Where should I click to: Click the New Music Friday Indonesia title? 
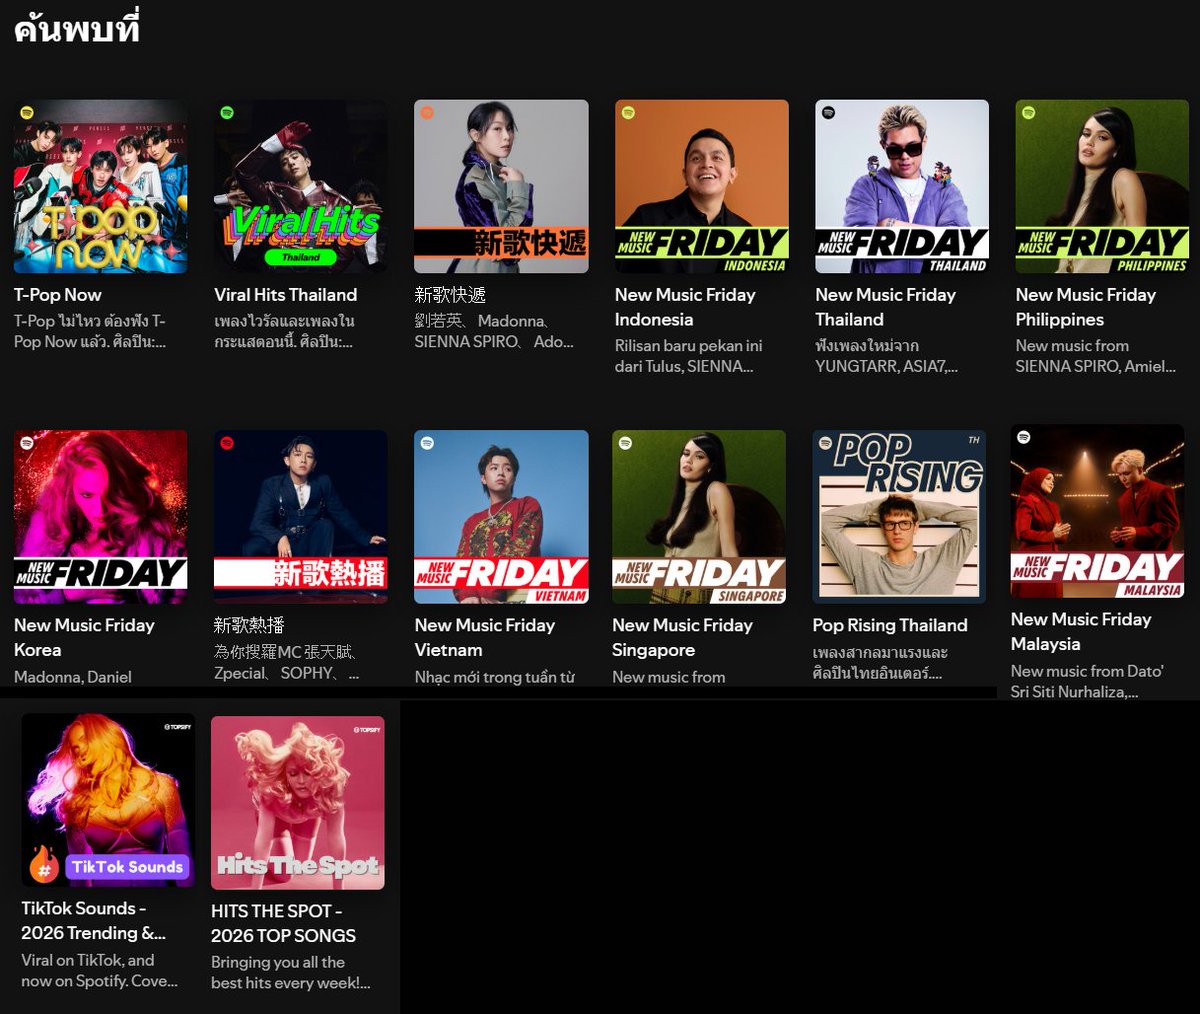click(x=685, y=307)
